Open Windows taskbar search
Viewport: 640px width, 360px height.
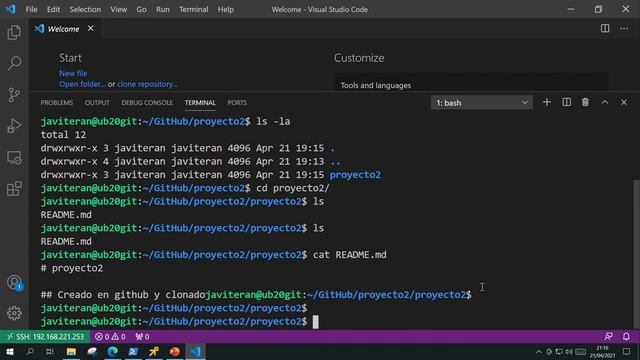pos(30,351)
